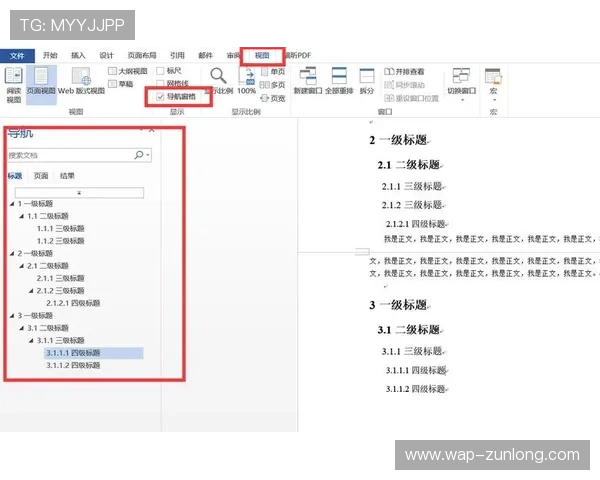Viewport: 600px width, 480px height.
Task: Collapse the '3.1.1 三级标题' tree node
Action: [31, 340]
